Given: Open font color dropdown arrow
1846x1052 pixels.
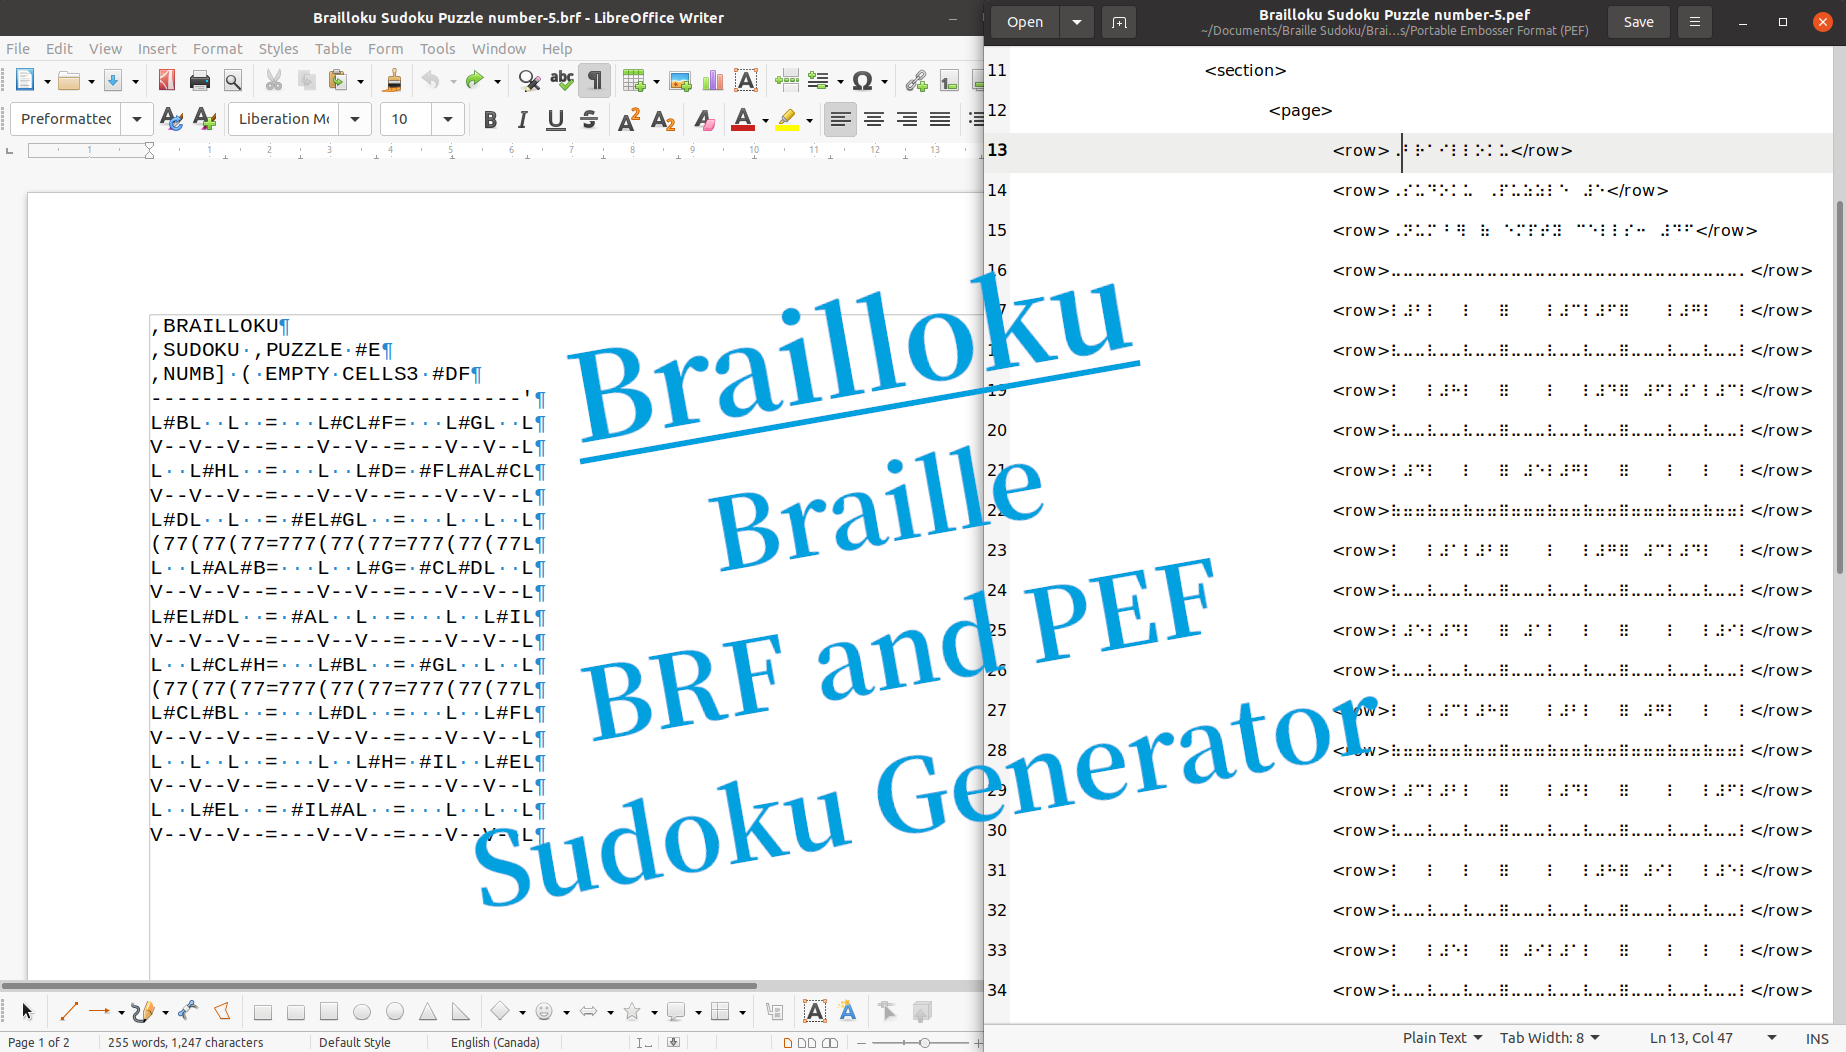Looking at the screenshot, I should 765,121.
